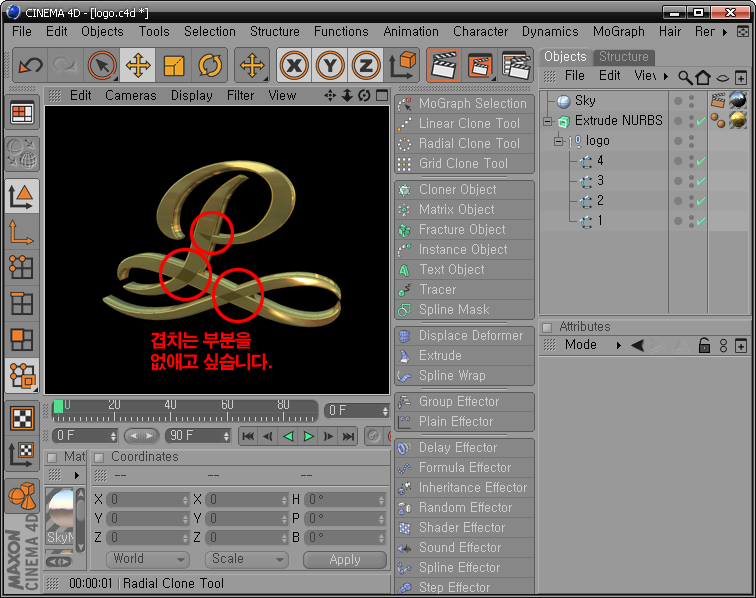Open the Scale mode dropdown
The height and width of the screenshot is (598, 756).
(246, 560)
